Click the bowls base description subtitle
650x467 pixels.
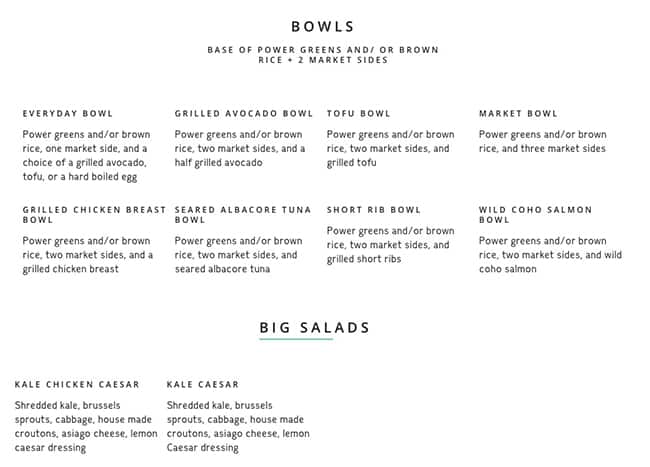(323, 54)
